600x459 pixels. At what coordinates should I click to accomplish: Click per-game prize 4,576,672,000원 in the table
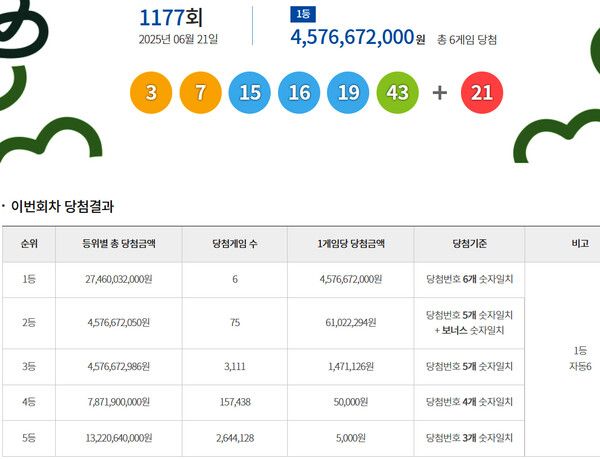point(351,280)
